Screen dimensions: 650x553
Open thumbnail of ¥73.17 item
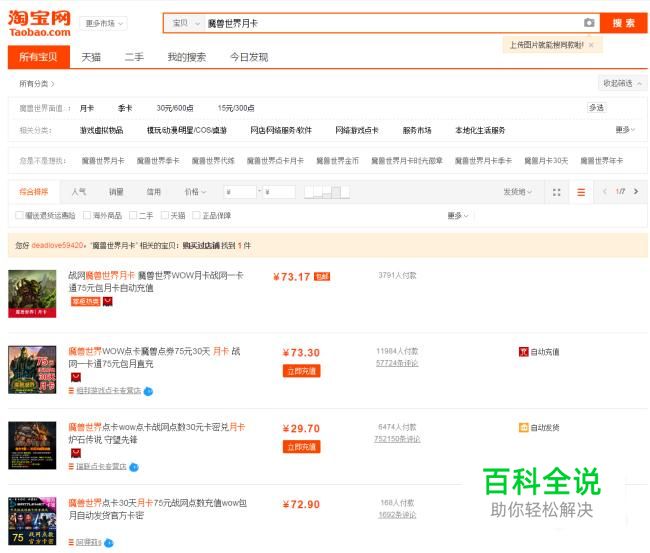(32, 294)
